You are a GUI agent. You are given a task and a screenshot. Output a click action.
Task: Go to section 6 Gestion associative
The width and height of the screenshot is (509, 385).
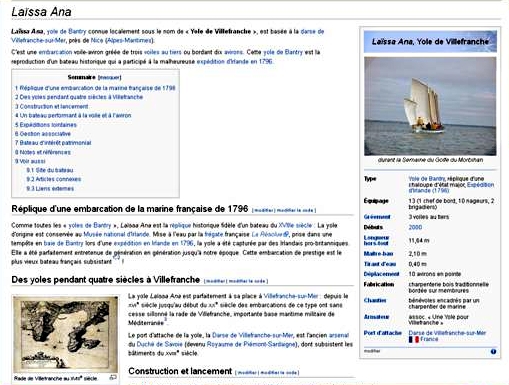[x=43, y=134]
